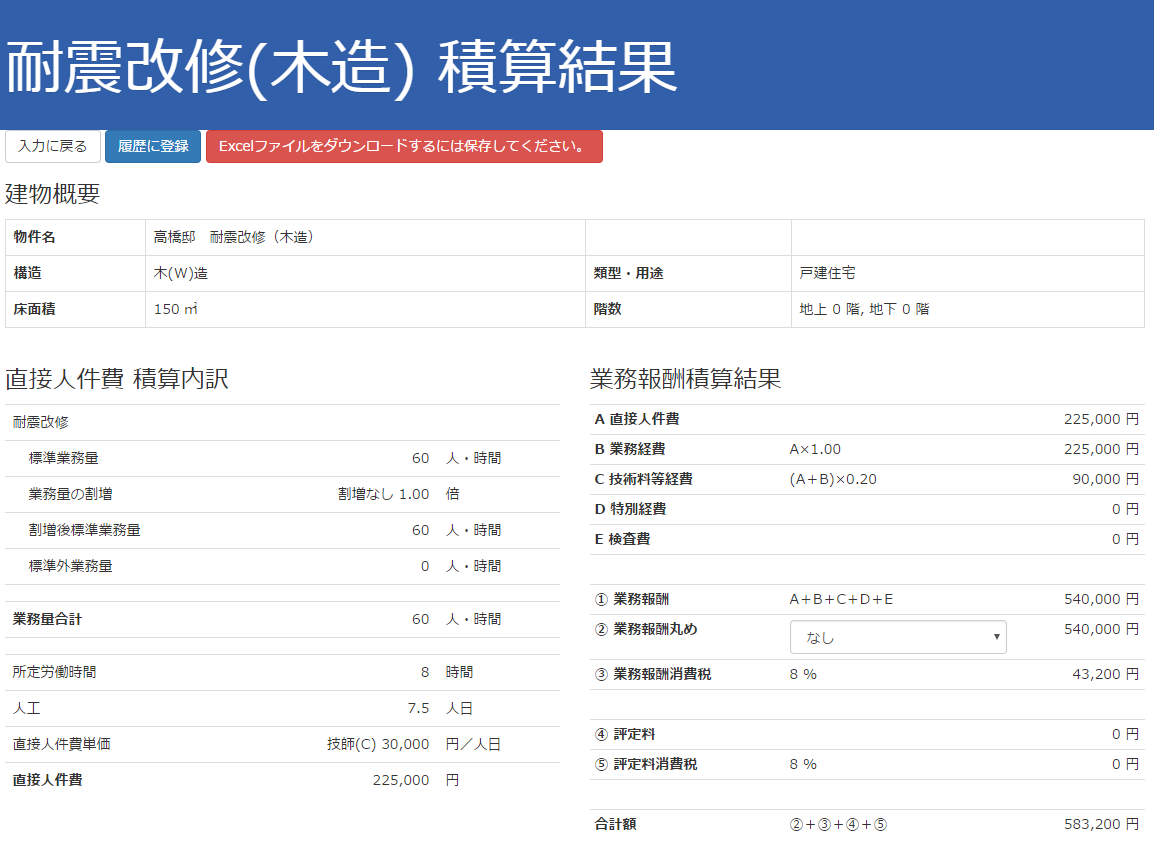Screen dimensions: 1154x854
Task: Click the 人工 value 7.5
Action: [x=418, y=708]
